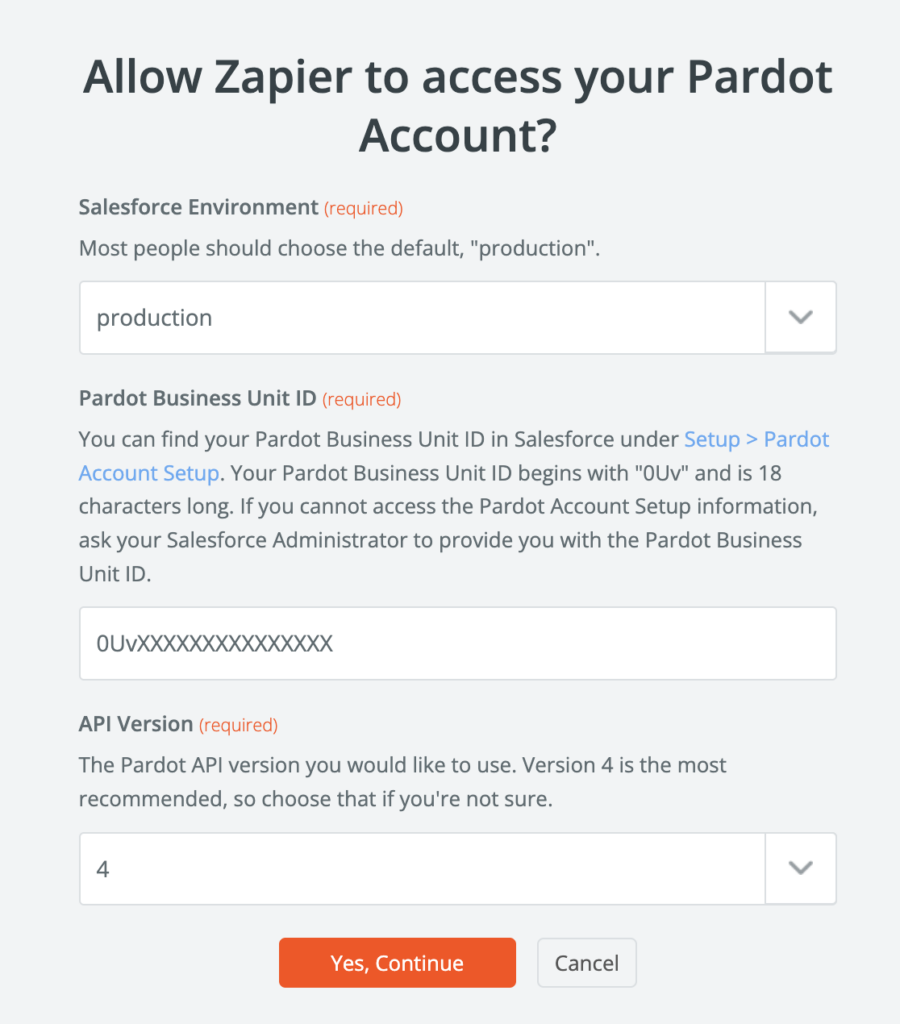Click the "production" value in the environment selector
Image resolution: width=900 pixels, height=1024 pixels.
[153, 317]
